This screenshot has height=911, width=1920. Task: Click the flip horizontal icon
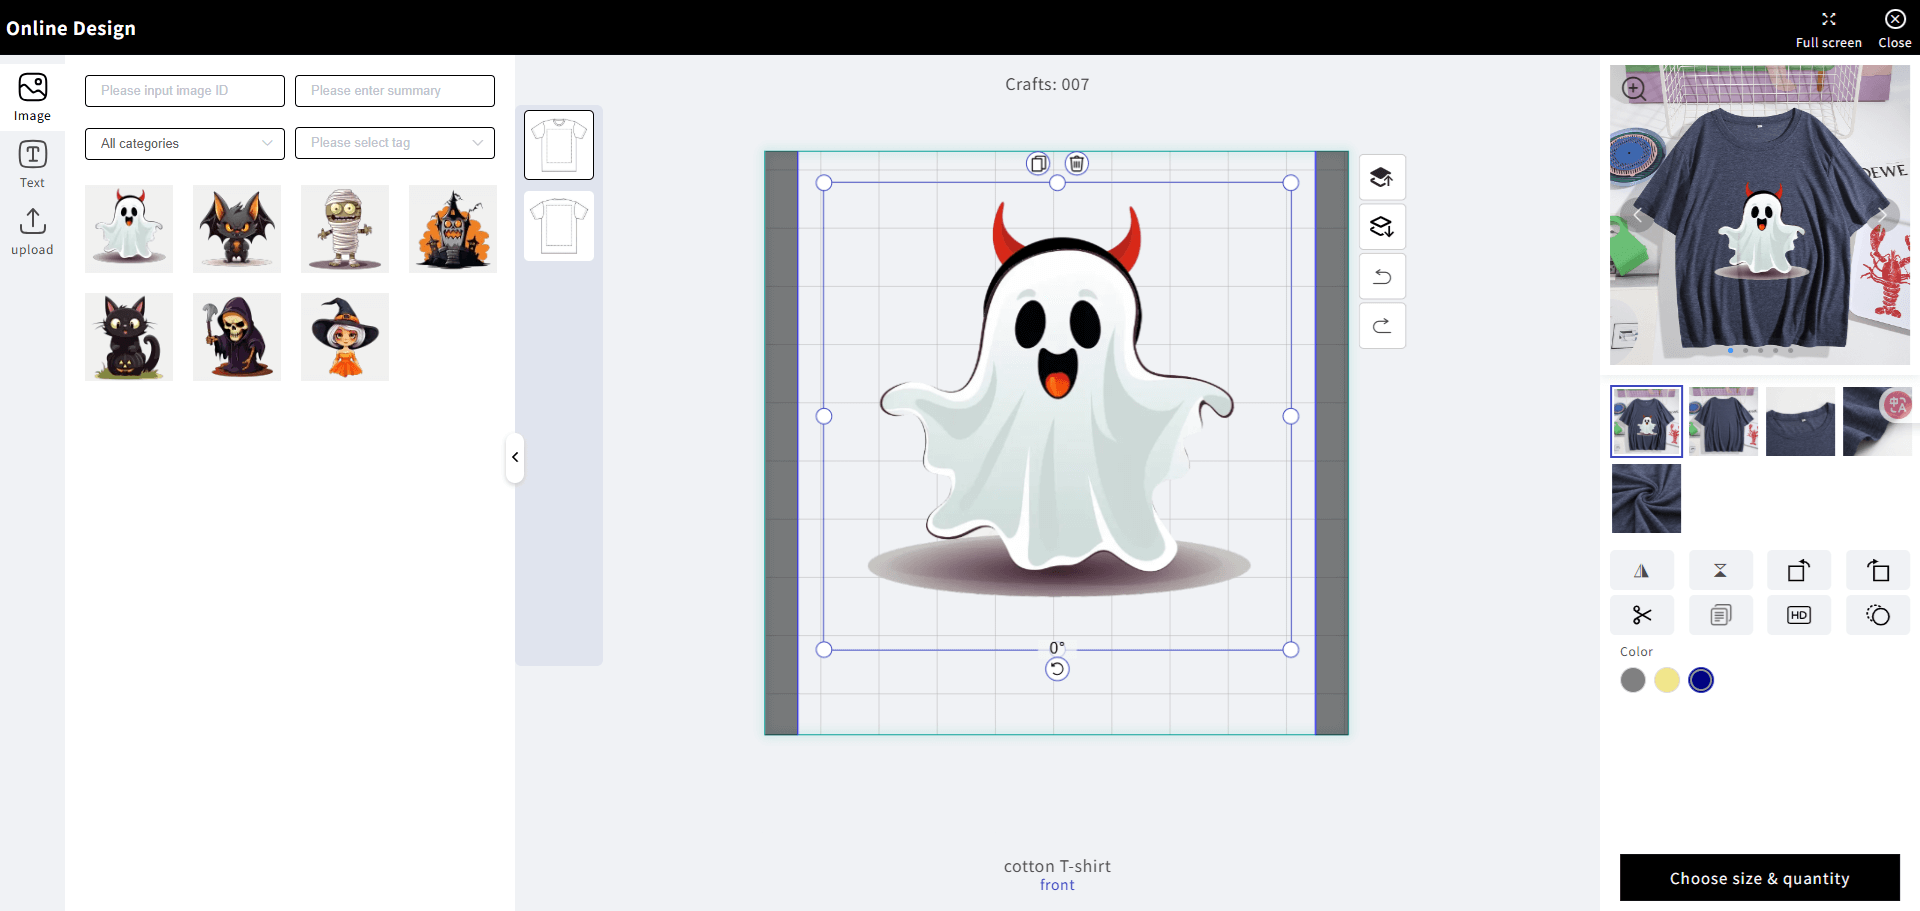coord(1641,571)
